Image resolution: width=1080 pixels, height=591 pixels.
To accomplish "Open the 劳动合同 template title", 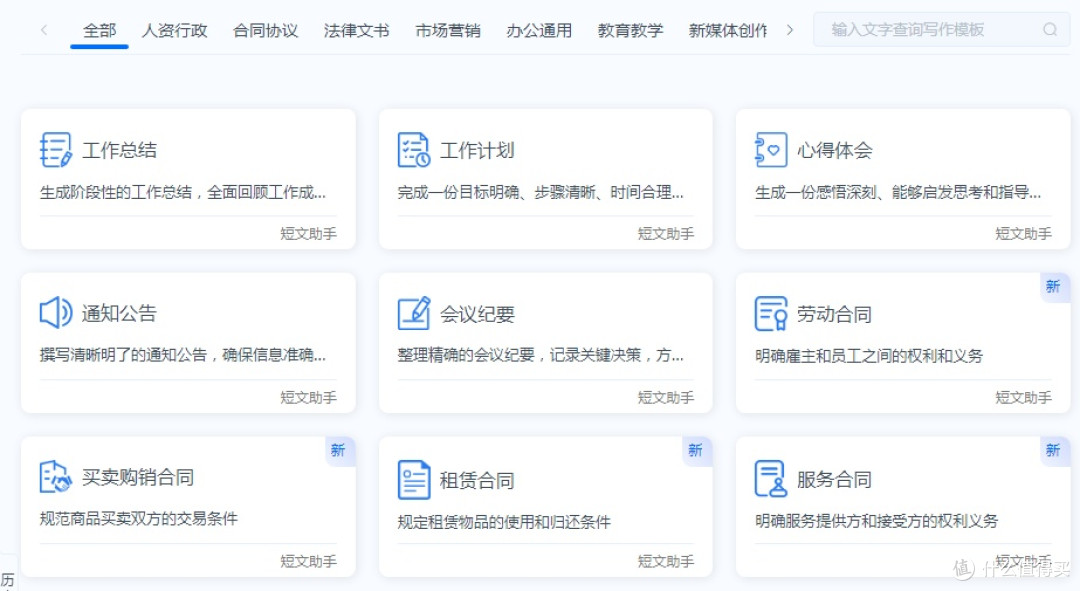I will coord(834,314).
